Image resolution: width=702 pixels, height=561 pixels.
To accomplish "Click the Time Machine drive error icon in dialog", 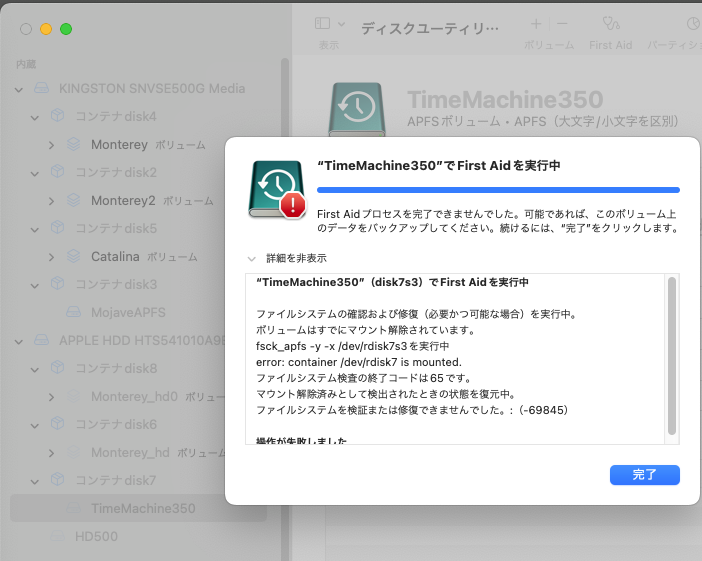I will point(277,189).
